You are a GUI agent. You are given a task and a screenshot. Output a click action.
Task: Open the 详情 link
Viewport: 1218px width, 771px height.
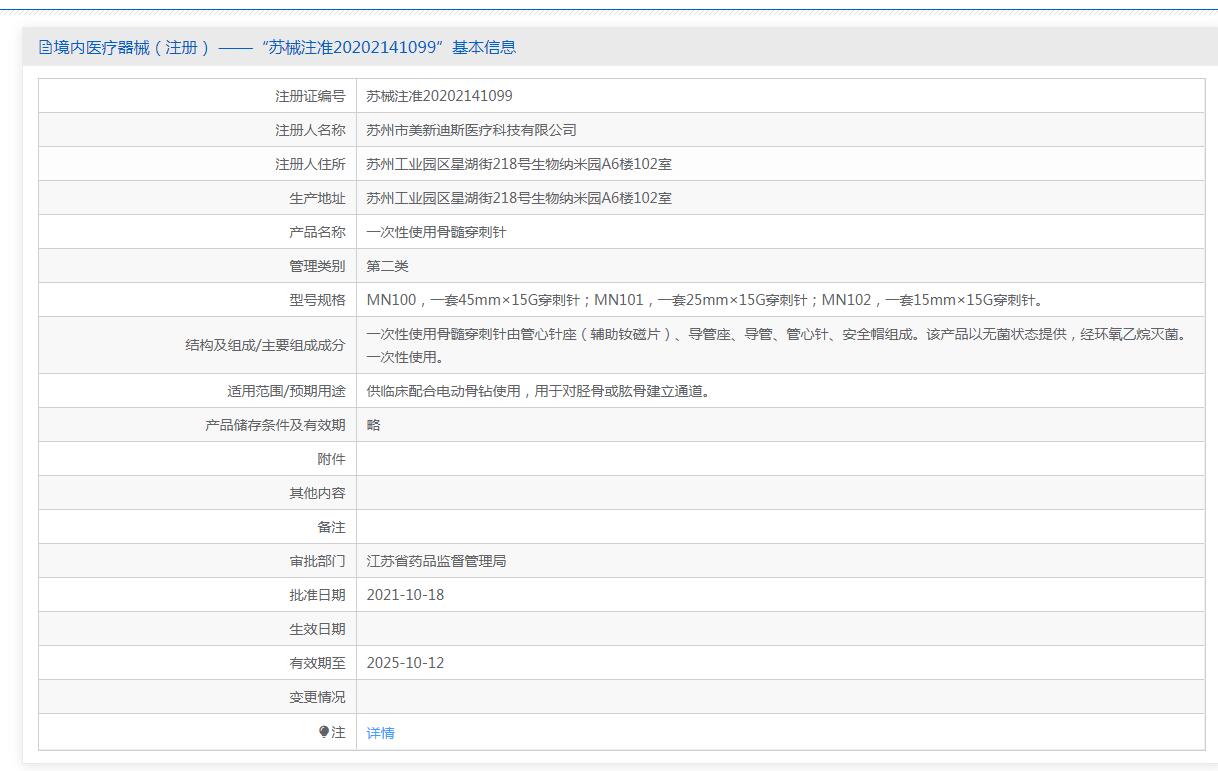click(x=381, y=733)
